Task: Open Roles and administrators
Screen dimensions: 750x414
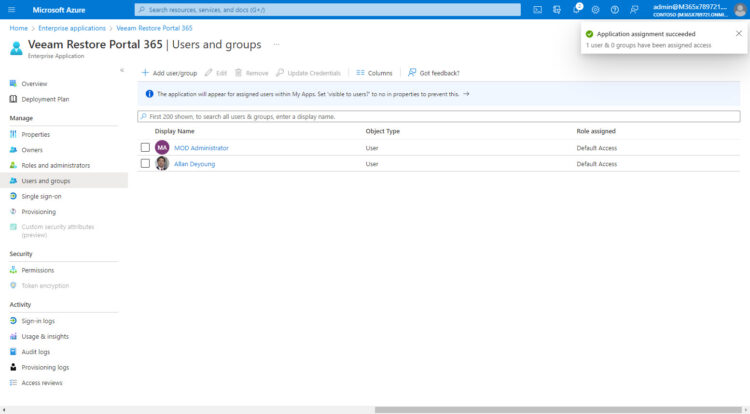Action: [55, 165]
